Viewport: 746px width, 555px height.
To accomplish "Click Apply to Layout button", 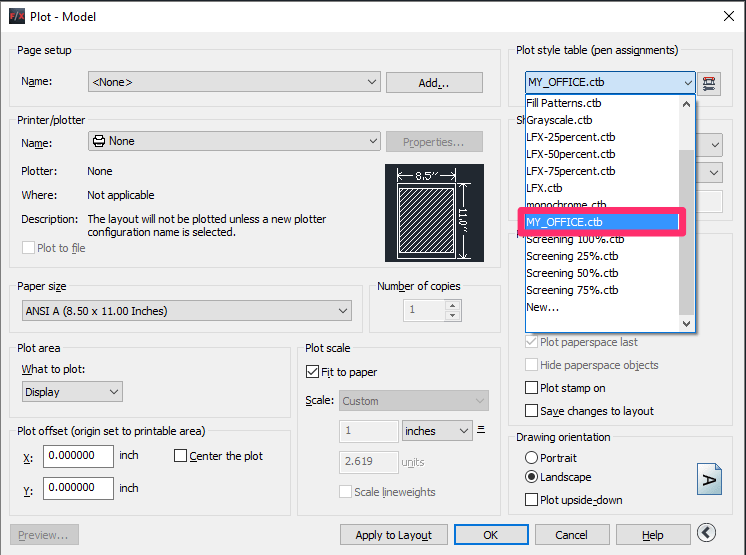I will pyautogui.click(x=393, y=535).
